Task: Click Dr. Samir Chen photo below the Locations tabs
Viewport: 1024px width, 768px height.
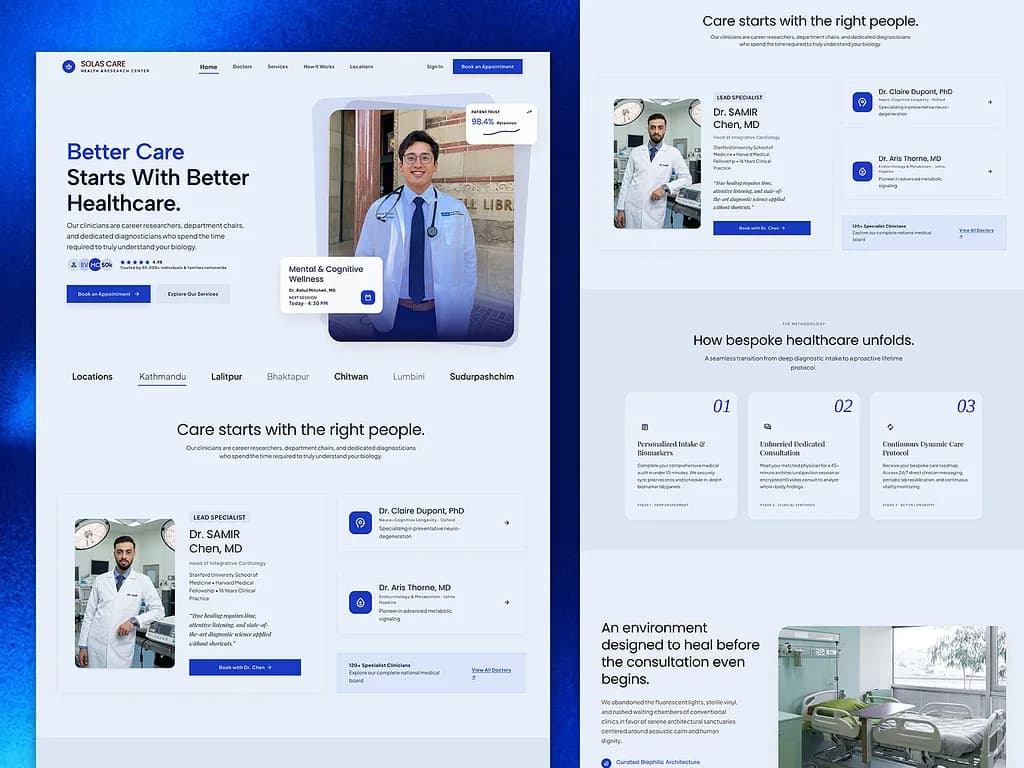Action: [x=125, y=593]
